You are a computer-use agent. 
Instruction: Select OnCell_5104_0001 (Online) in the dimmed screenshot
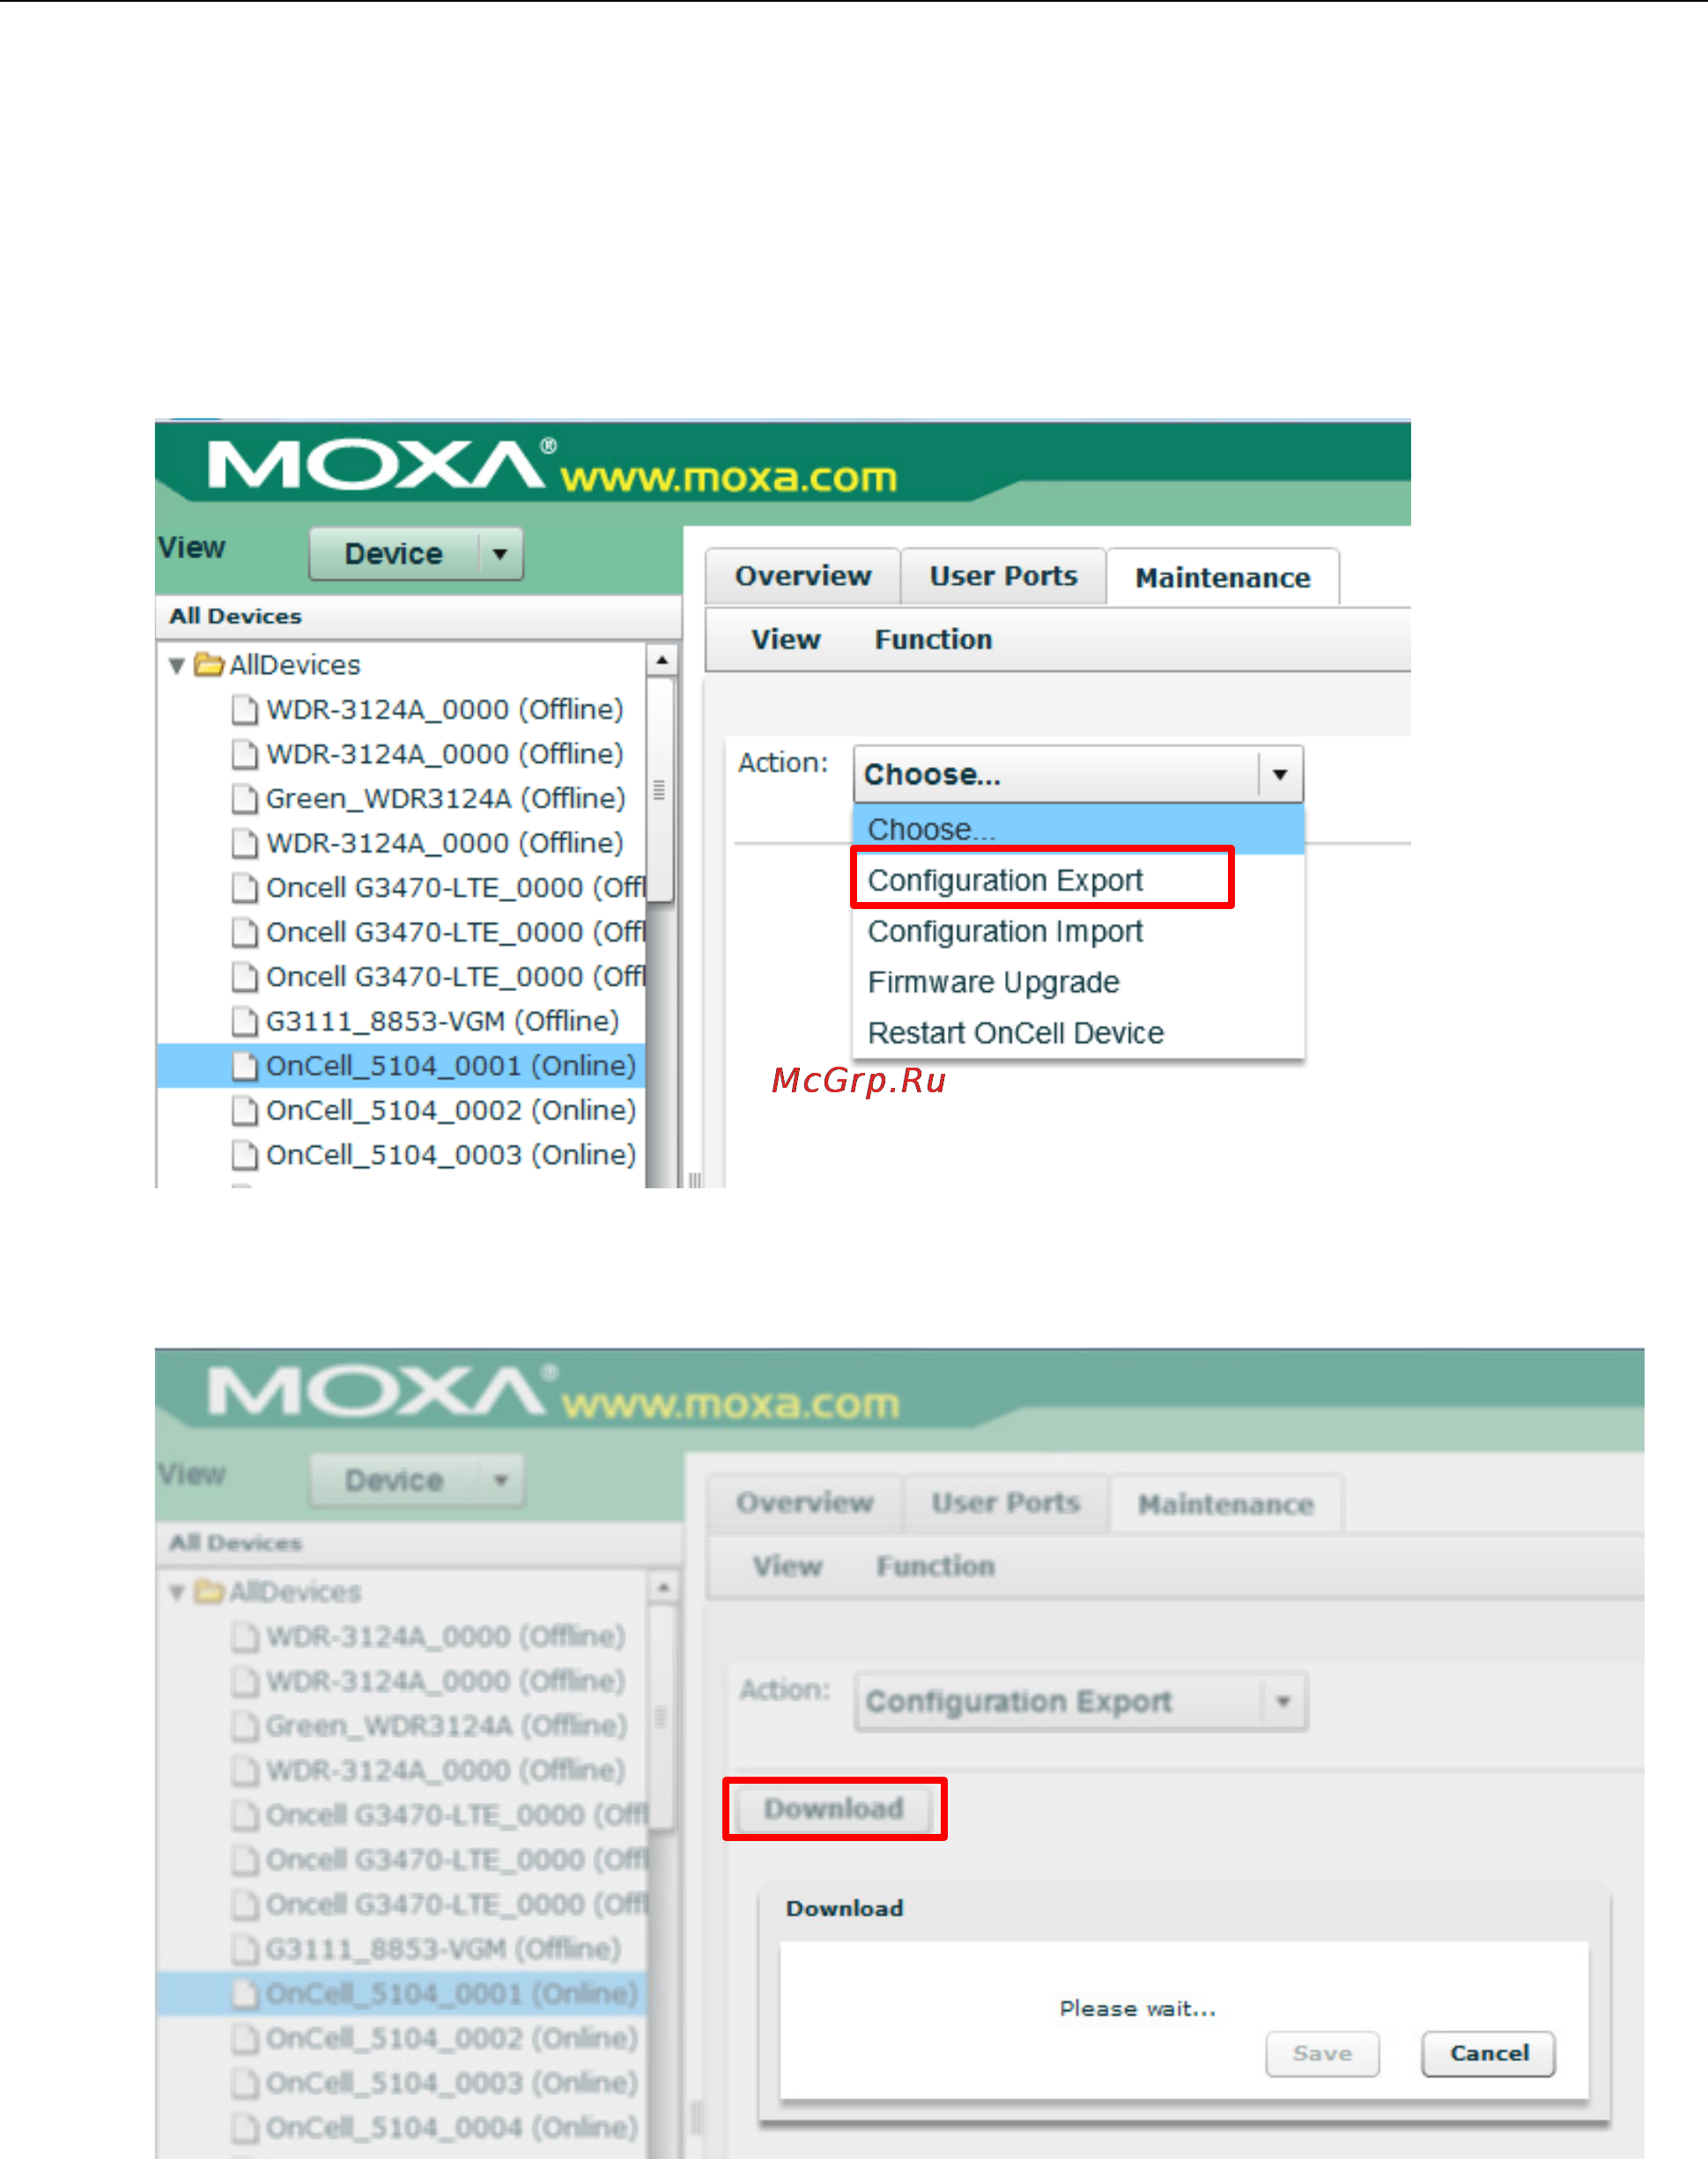click(x=450, y=1994)
